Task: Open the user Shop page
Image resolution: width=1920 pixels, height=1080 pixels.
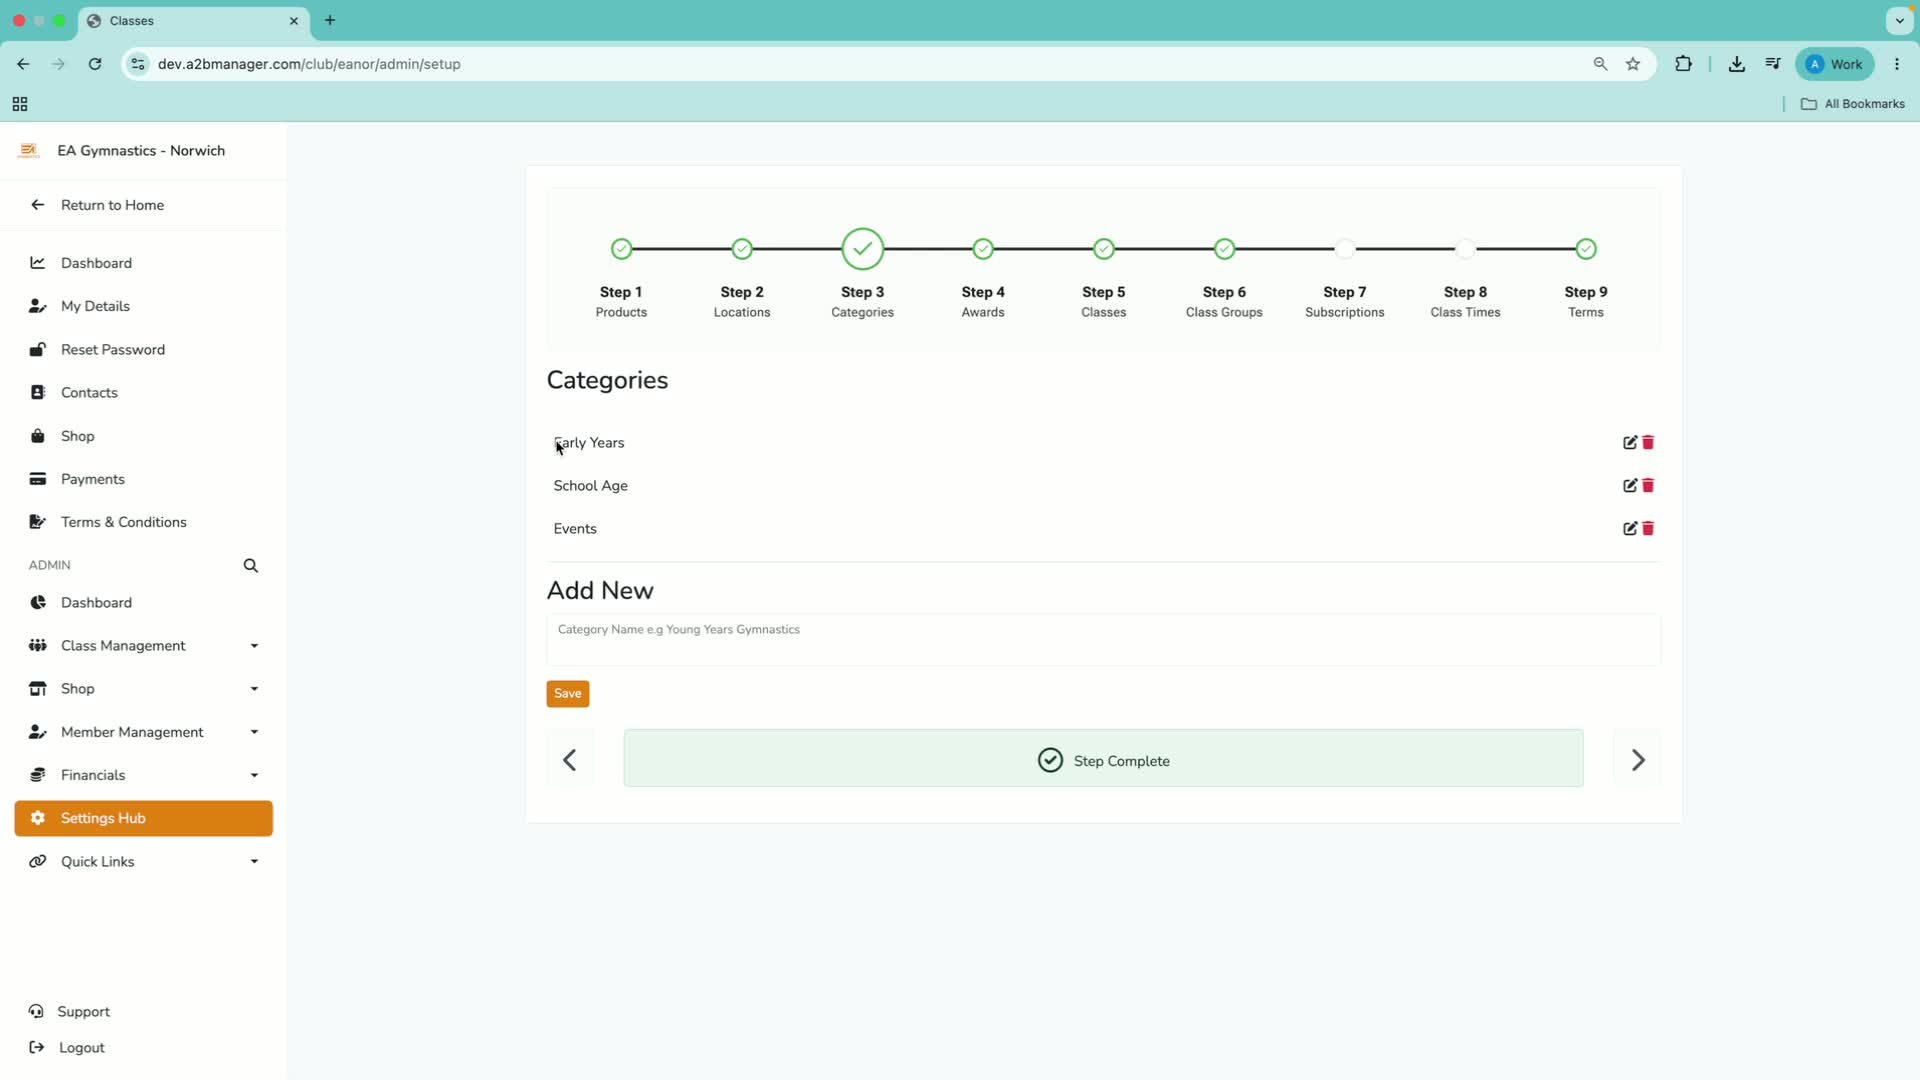Action: (78, 436)
